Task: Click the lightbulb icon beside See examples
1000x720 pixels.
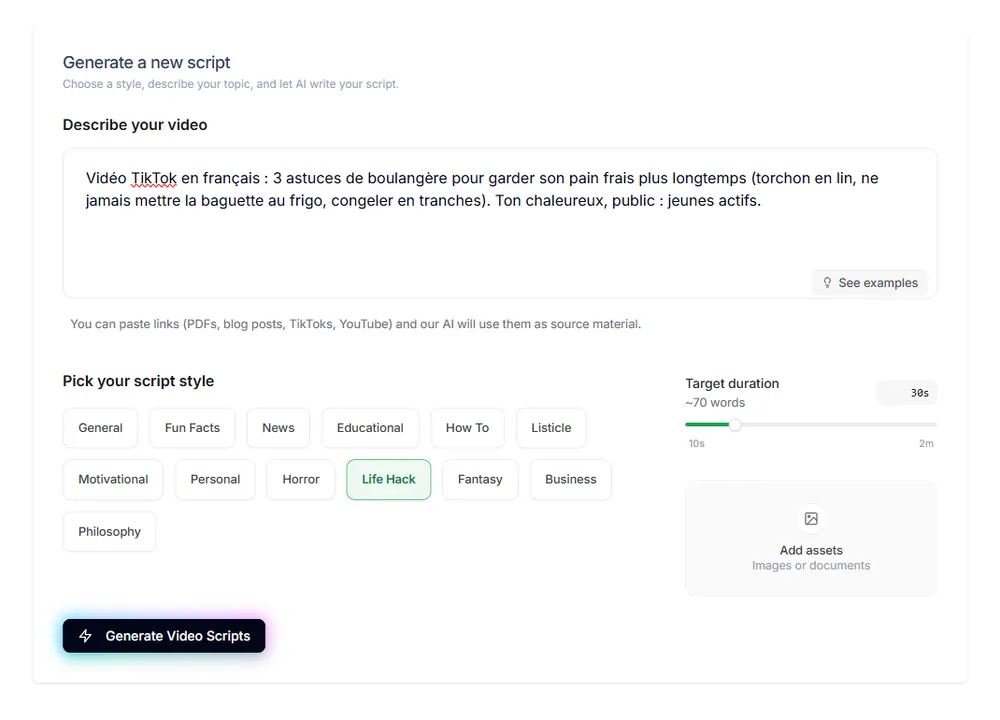Action: click(x=827, y=283)
